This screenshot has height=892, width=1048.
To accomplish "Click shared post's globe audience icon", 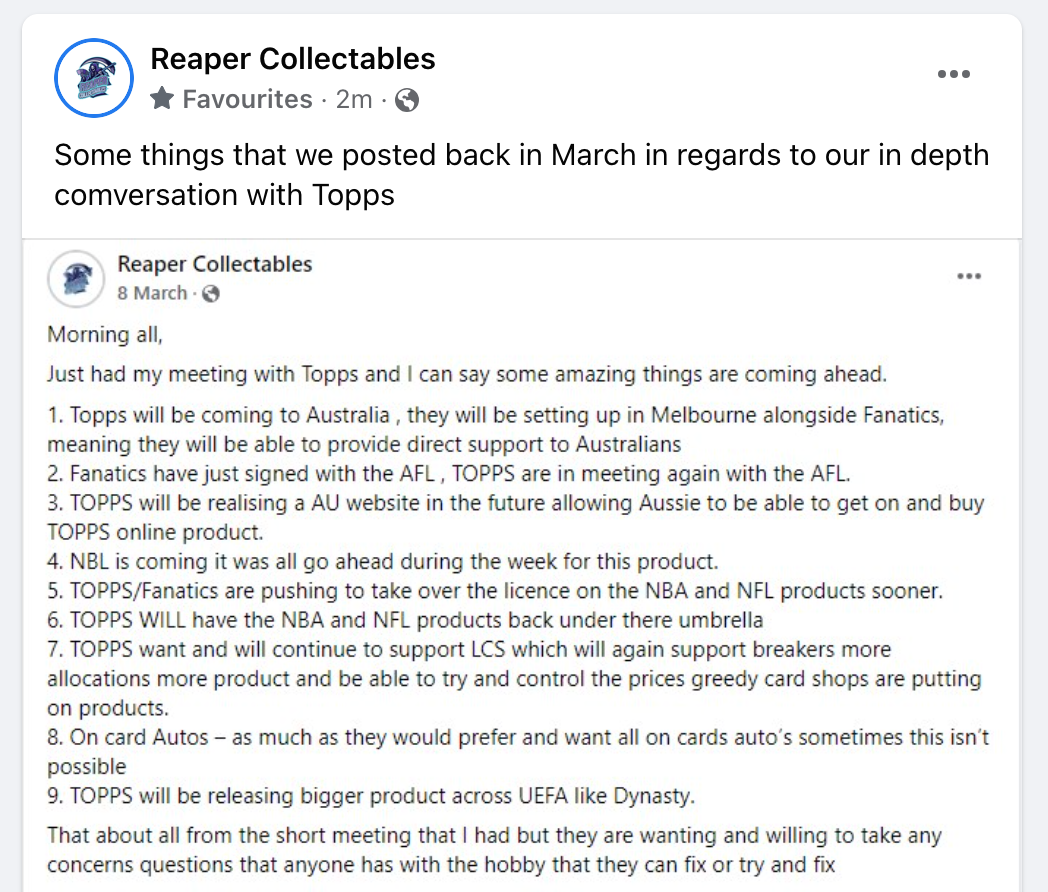I will click(x=211, y=294).
